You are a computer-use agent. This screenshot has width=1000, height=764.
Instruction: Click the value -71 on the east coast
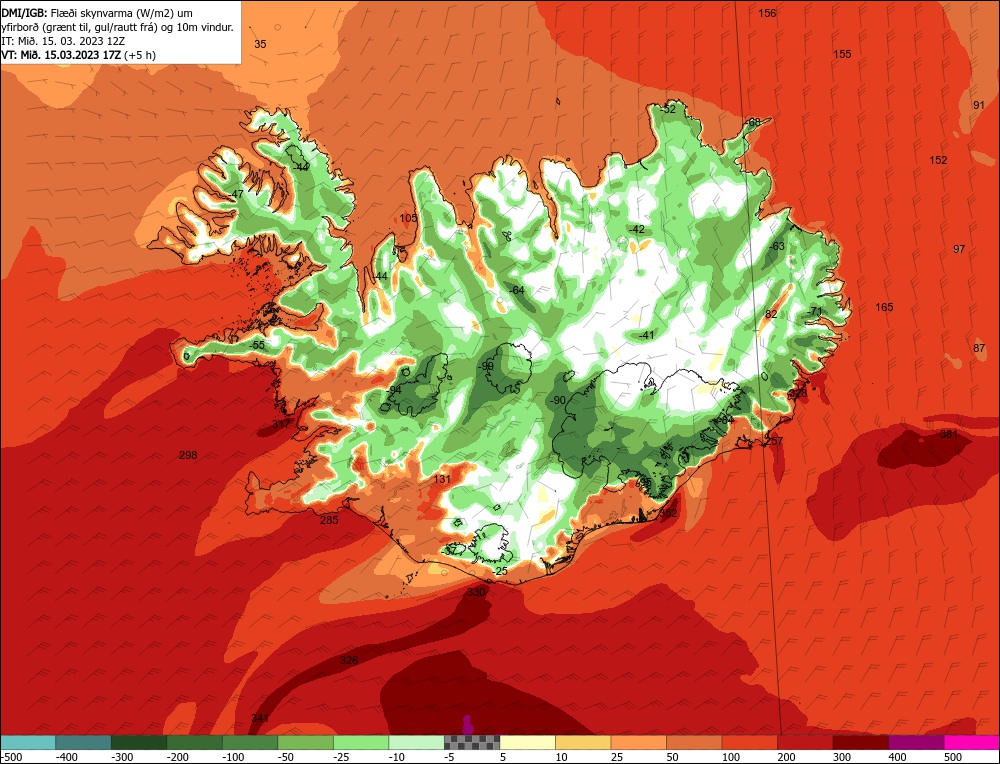click(x=814, y=311)
